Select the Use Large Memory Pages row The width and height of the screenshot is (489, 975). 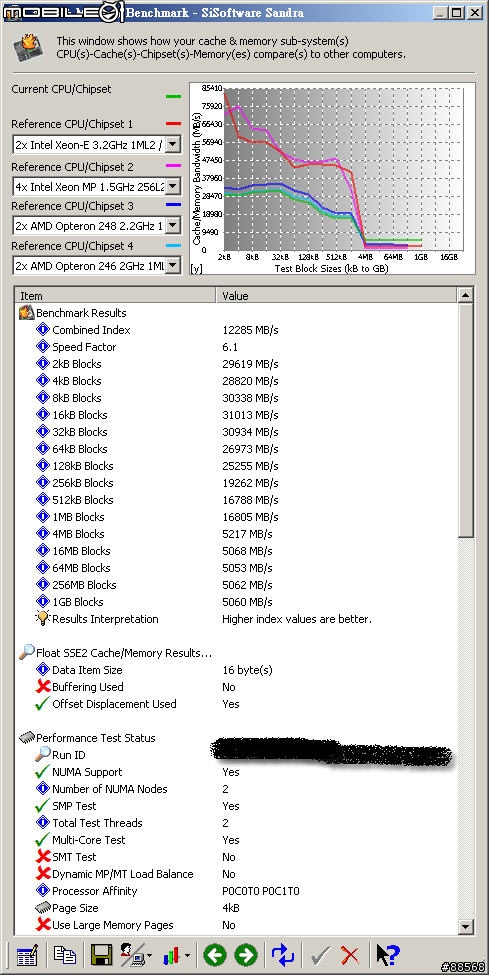pos(236,925)
